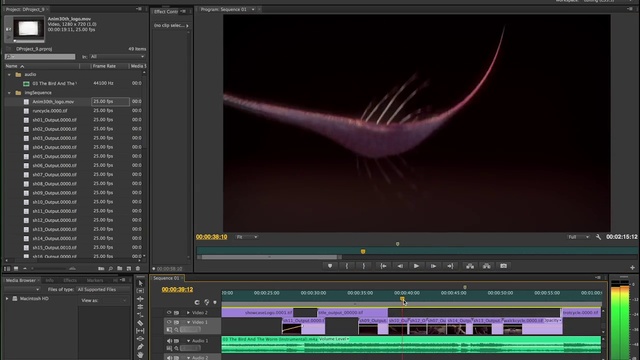Toggle Video 1 display style button

pos(169,330)
